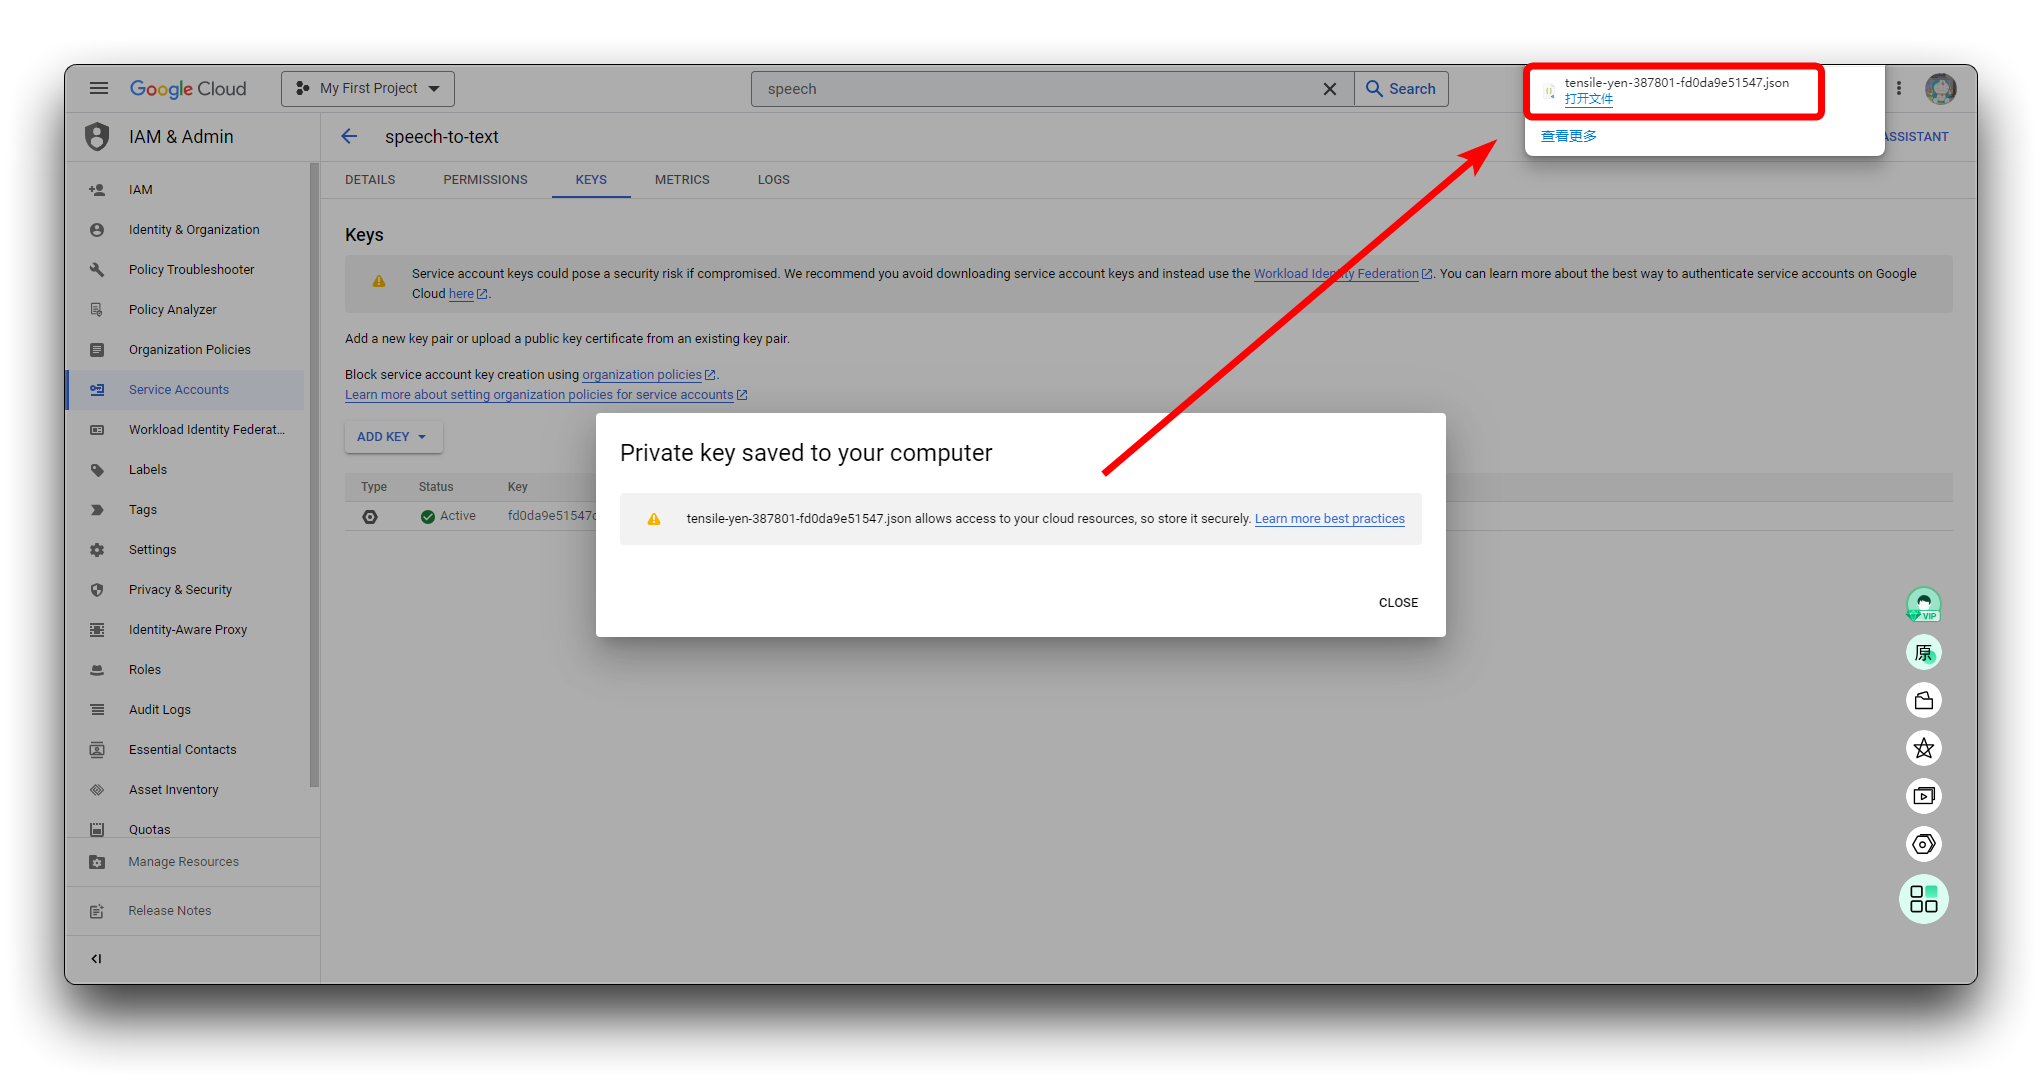
Task: Switch to the METRICS tab
Action: pos(682,180)
